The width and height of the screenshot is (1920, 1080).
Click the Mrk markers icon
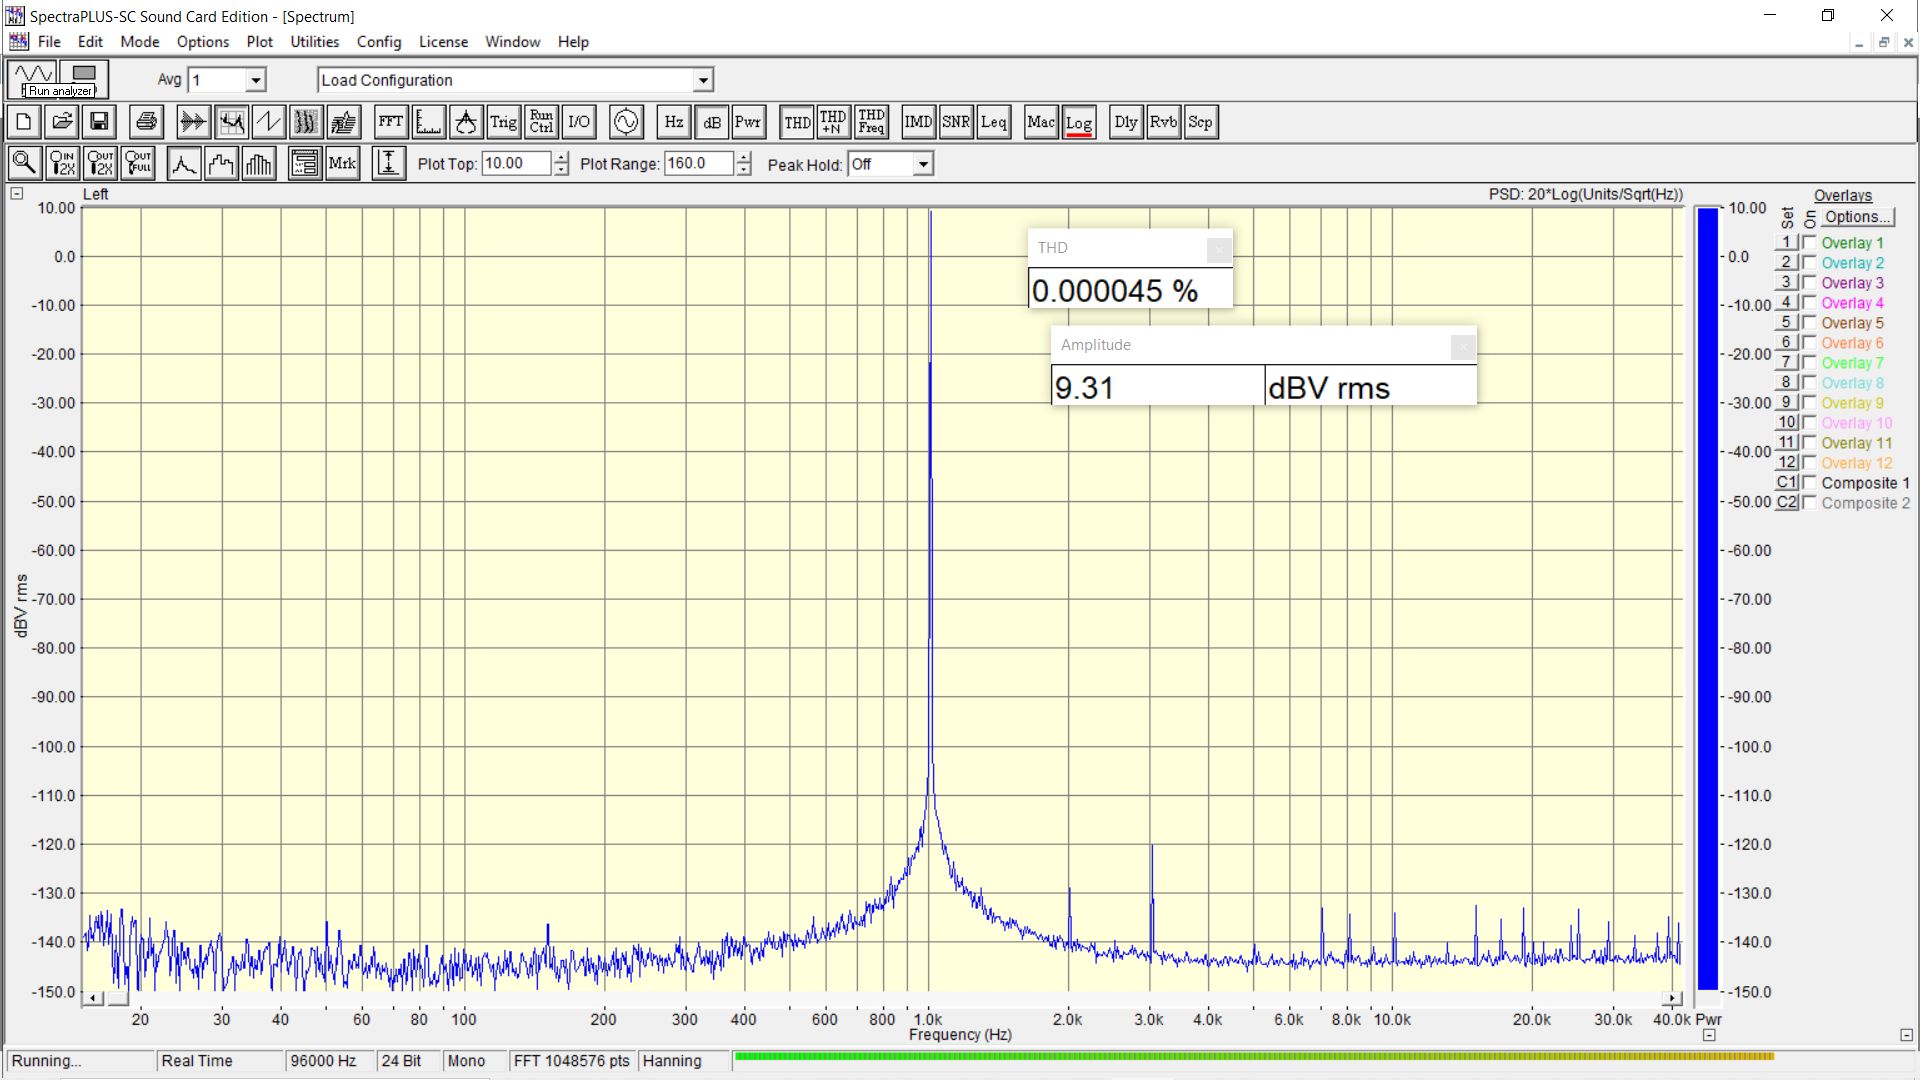[x=342, y=163]
